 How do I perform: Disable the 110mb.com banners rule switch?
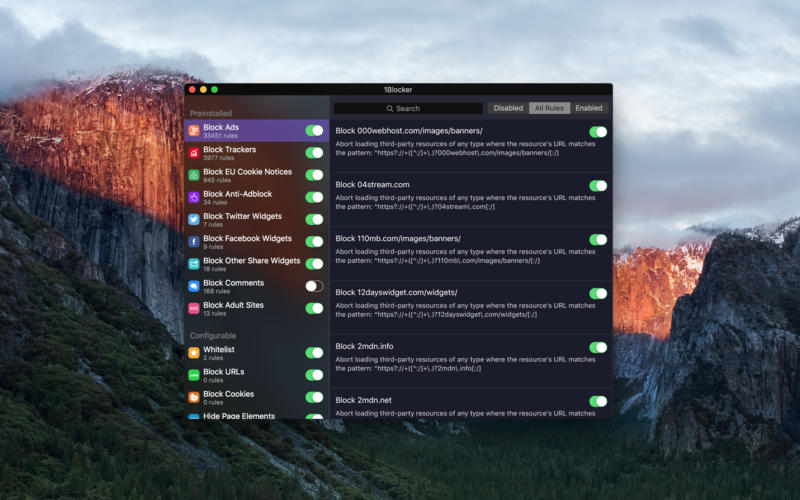[x=598, y=240]
